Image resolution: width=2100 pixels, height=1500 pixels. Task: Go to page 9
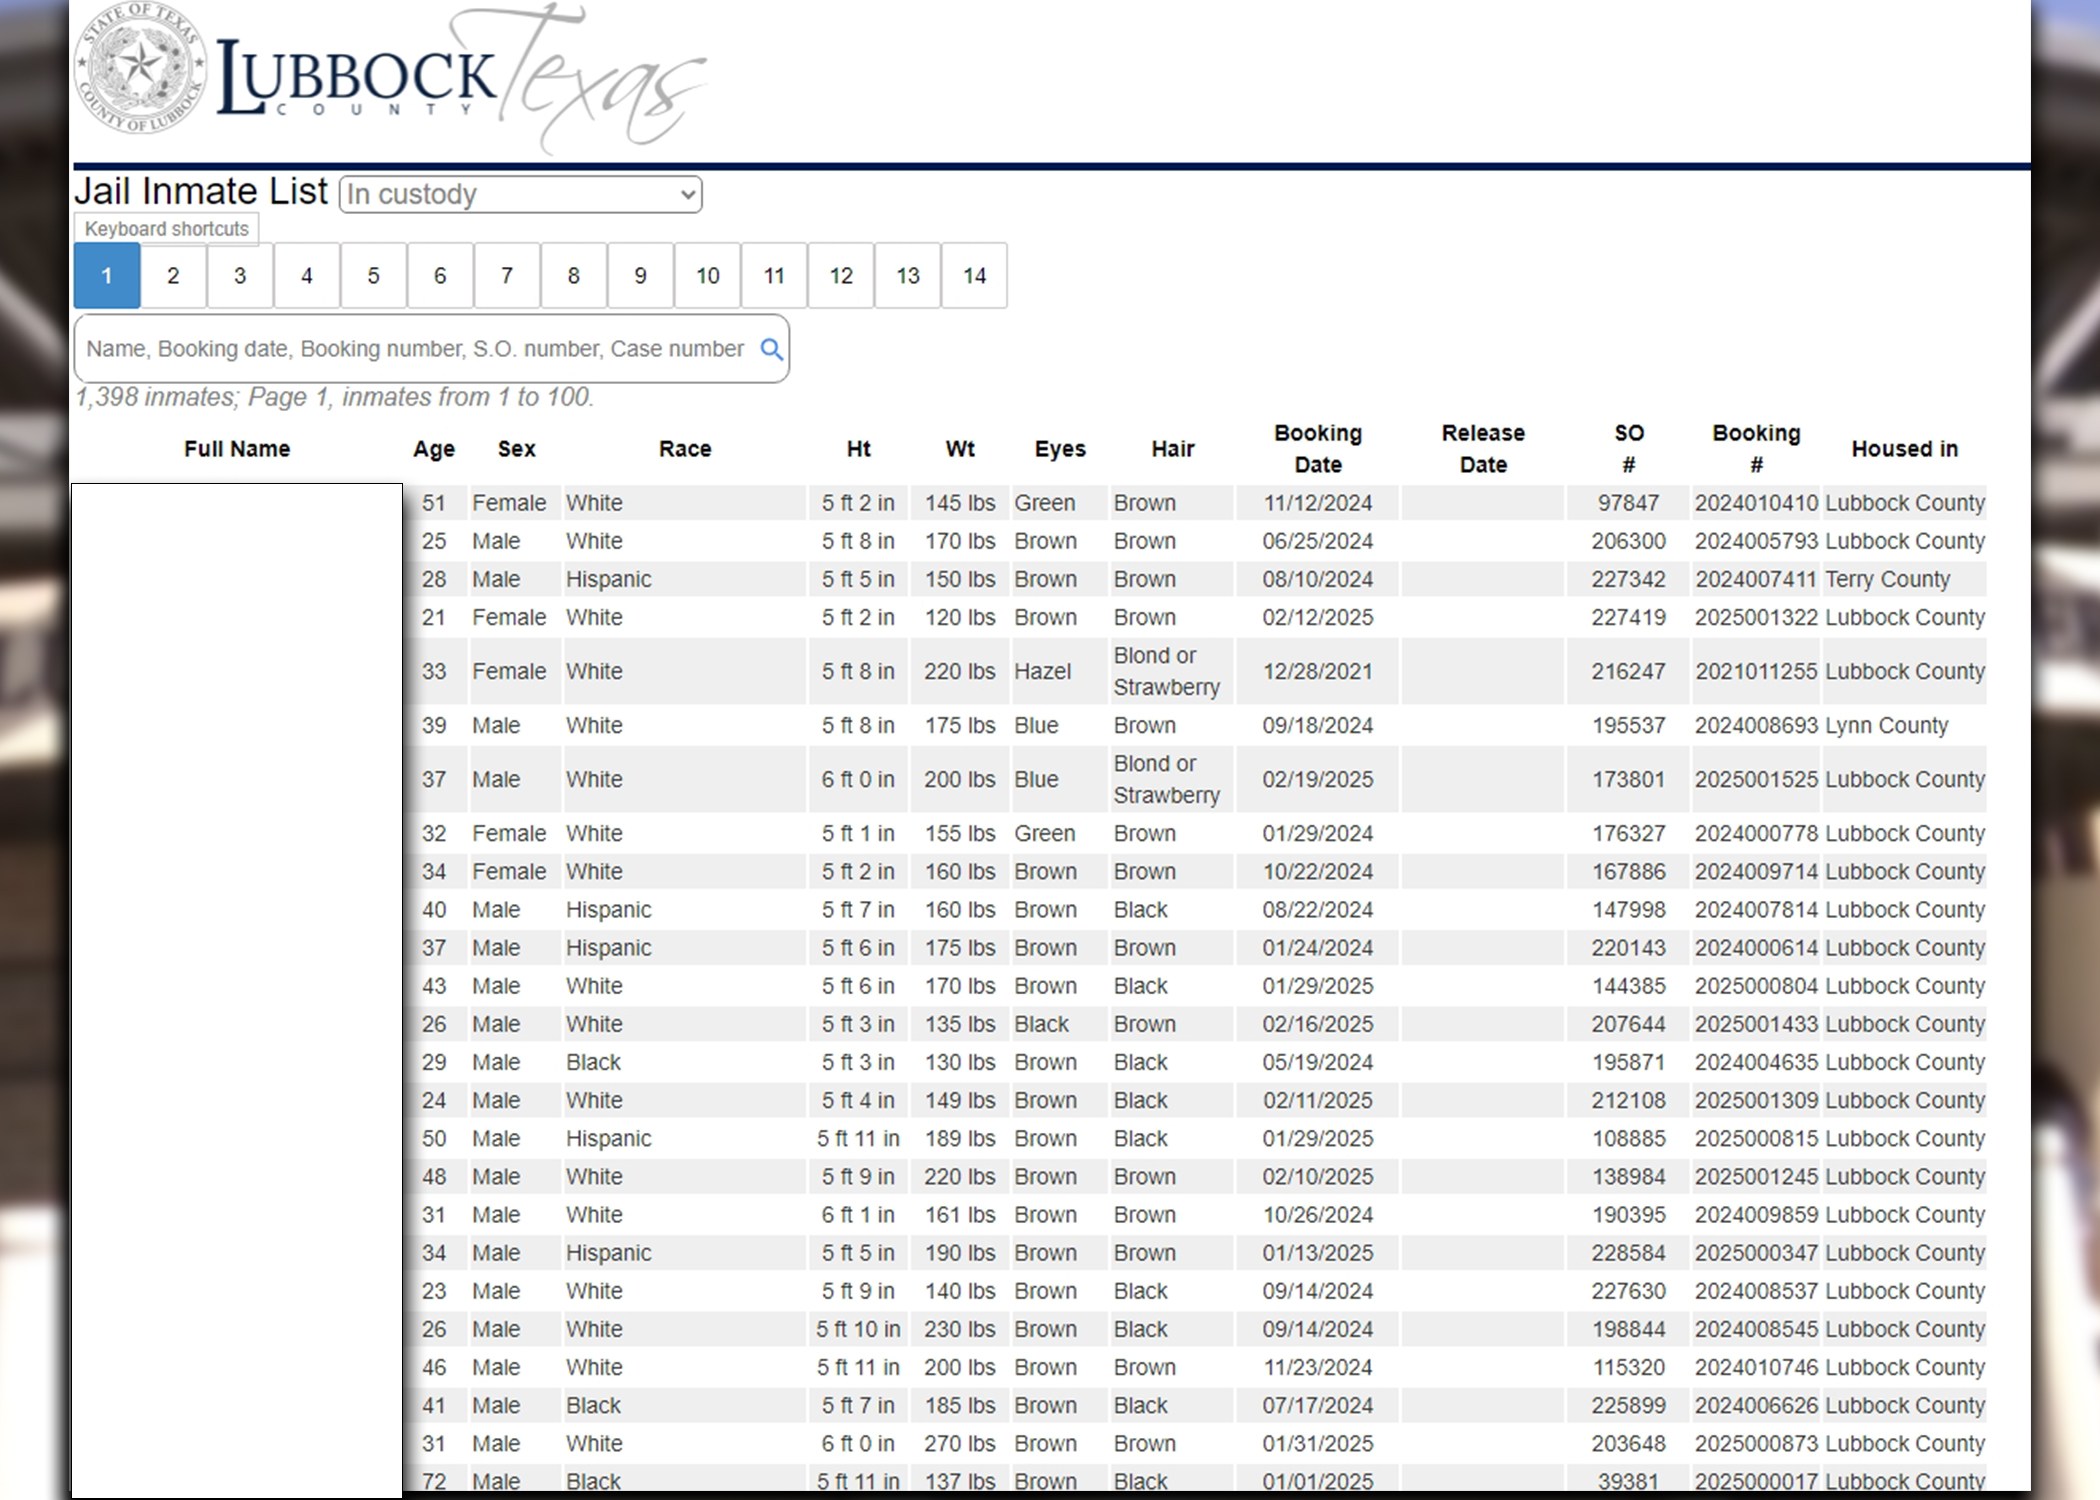pos(640,276)
